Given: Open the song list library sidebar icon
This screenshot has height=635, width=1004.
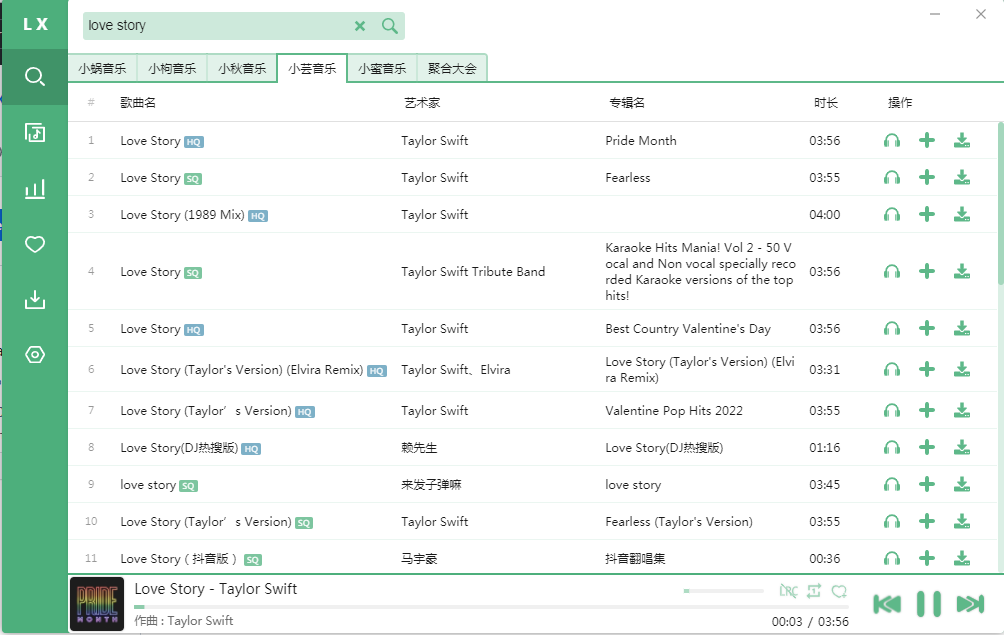Looking at the screenshot, I should (35, 133).
